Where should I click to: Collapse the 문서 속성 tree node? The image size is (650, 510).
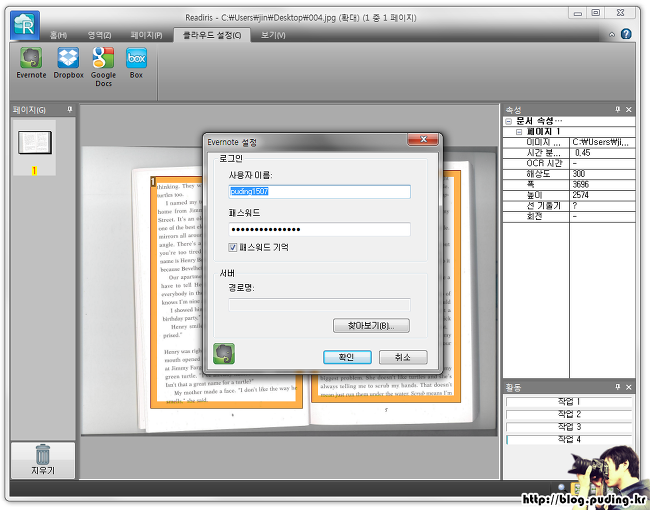509,121
